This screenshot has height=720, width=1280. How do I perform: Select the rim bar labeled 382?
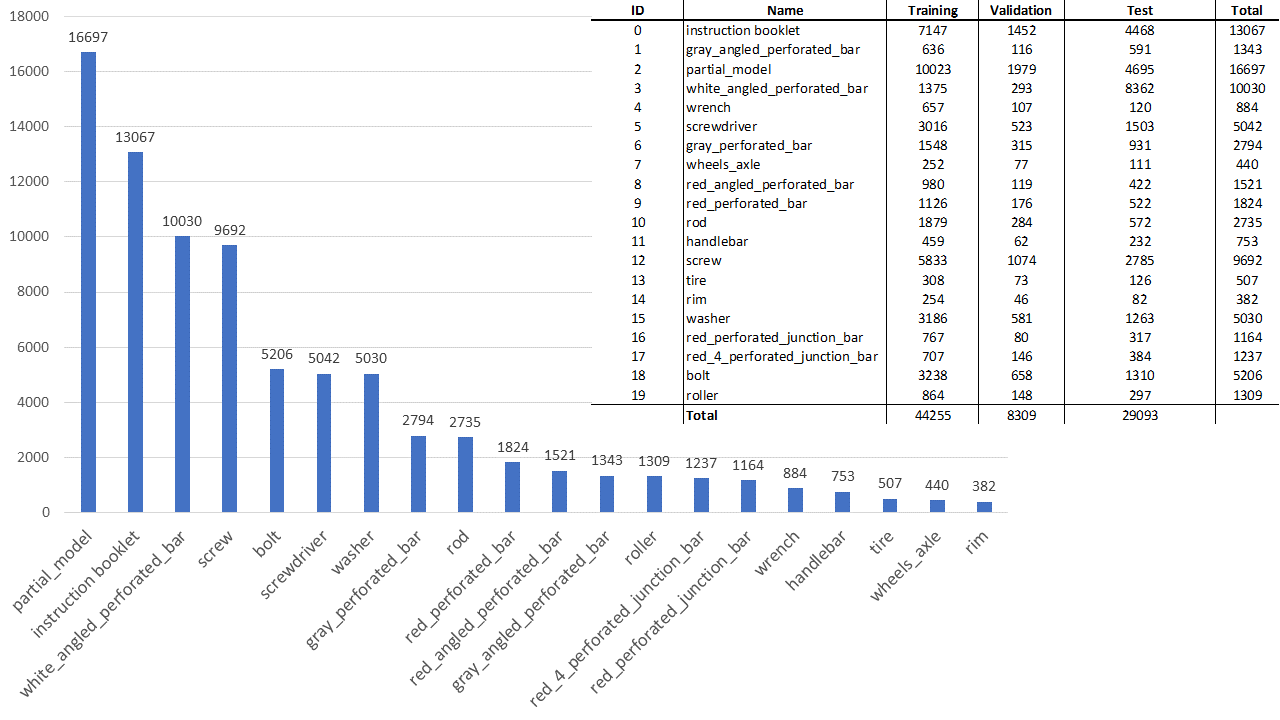pos(984,507)
